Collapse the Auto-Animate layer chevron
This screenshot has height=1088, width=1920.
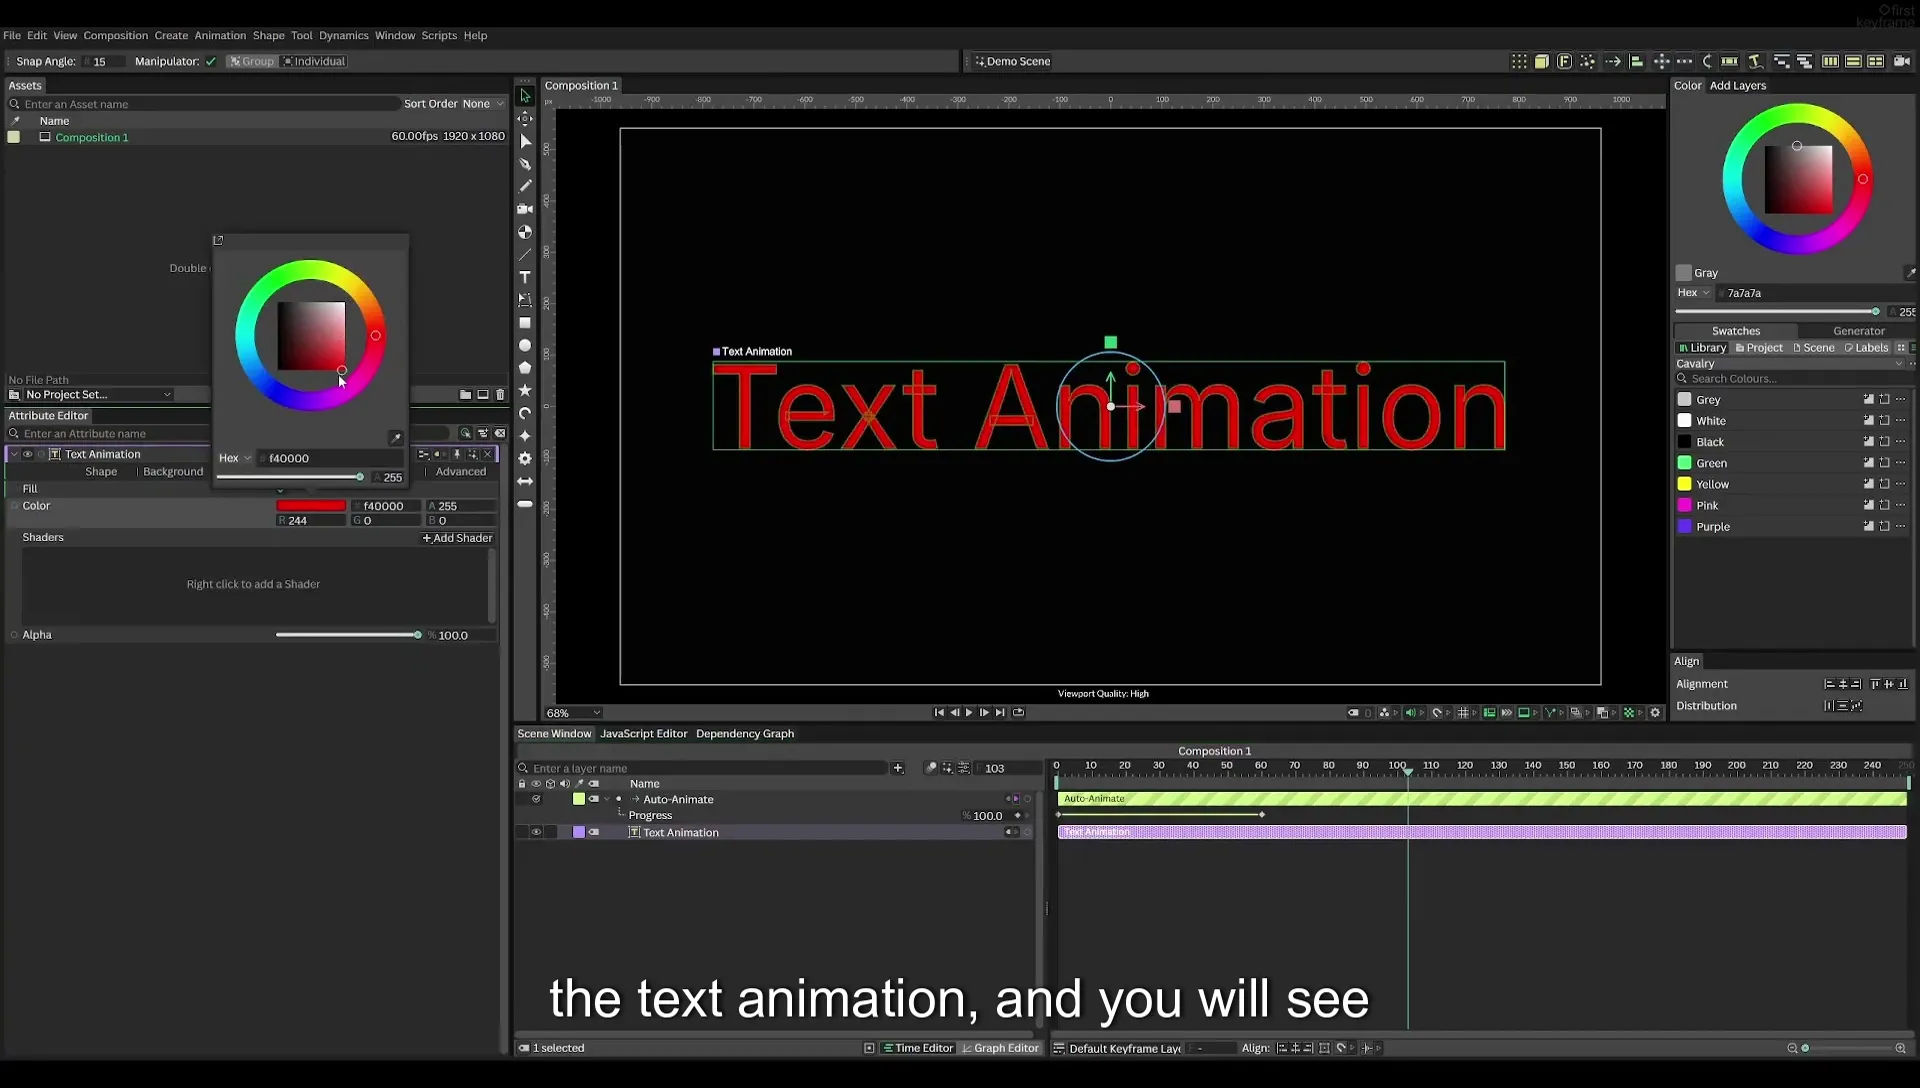tap(607, 799)
